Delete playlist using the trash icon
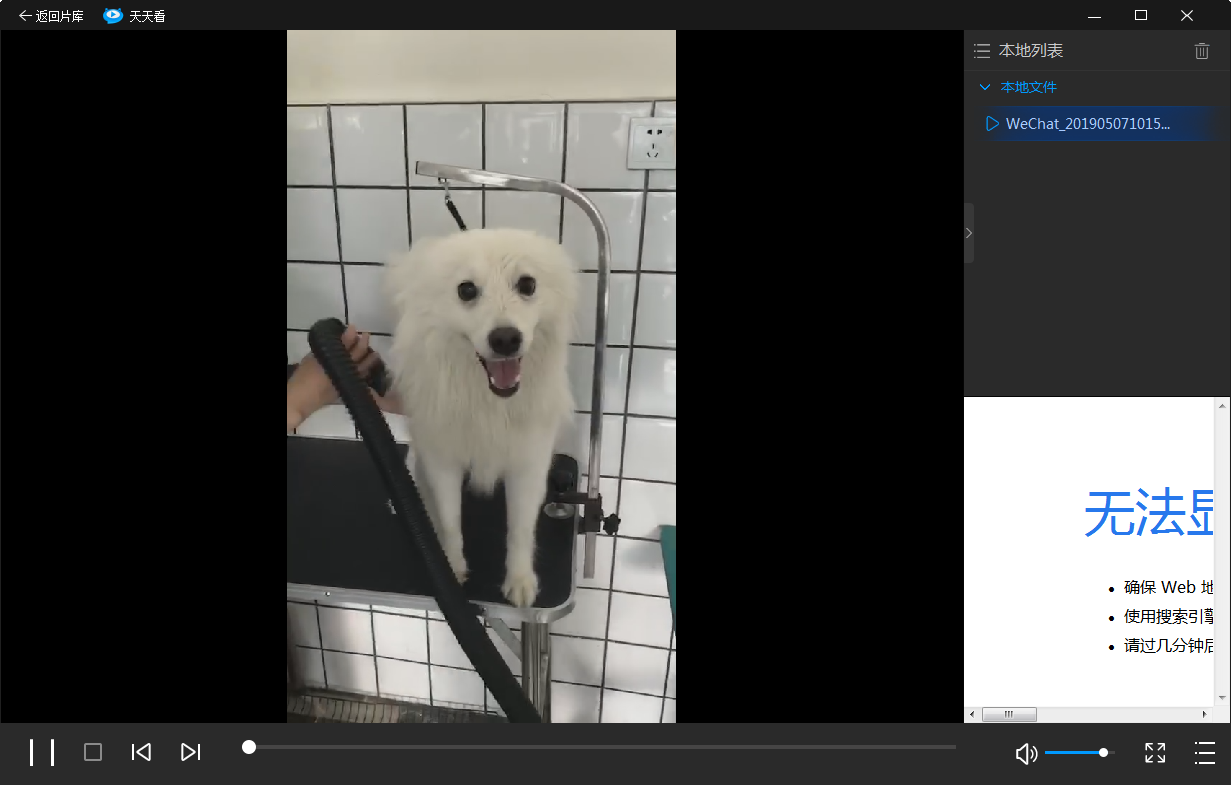 click(1202, 51)
